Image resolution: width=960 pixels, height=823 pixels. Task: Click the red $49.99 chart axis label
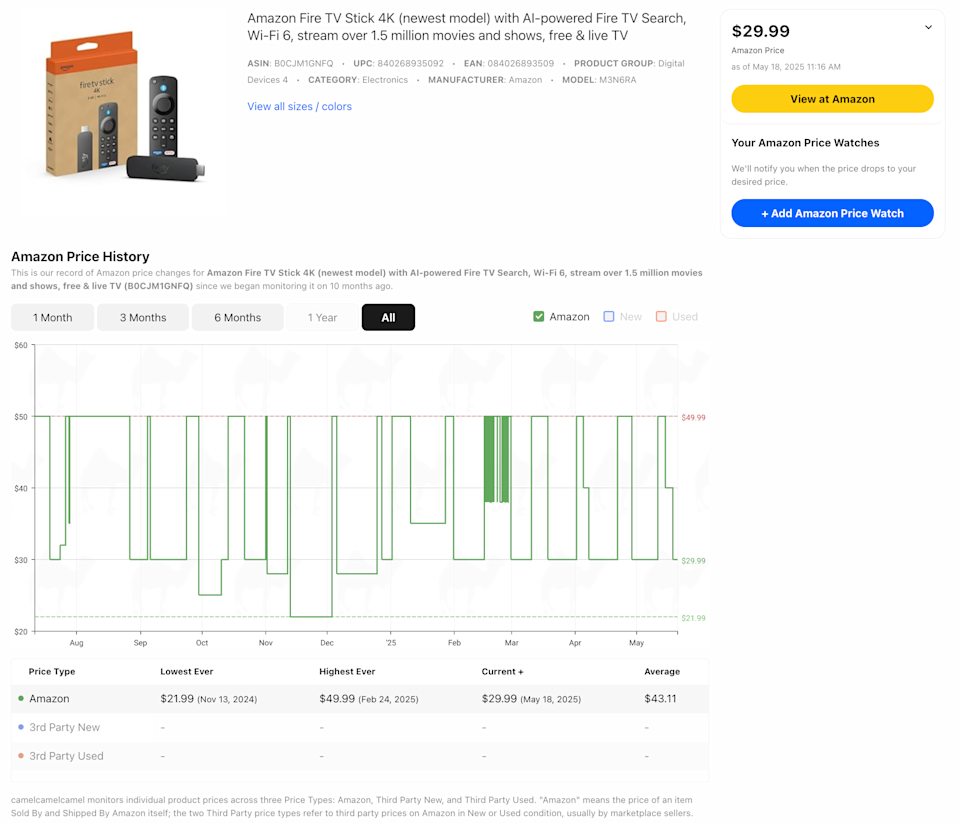pyautogui.click(x=693, y=417)
